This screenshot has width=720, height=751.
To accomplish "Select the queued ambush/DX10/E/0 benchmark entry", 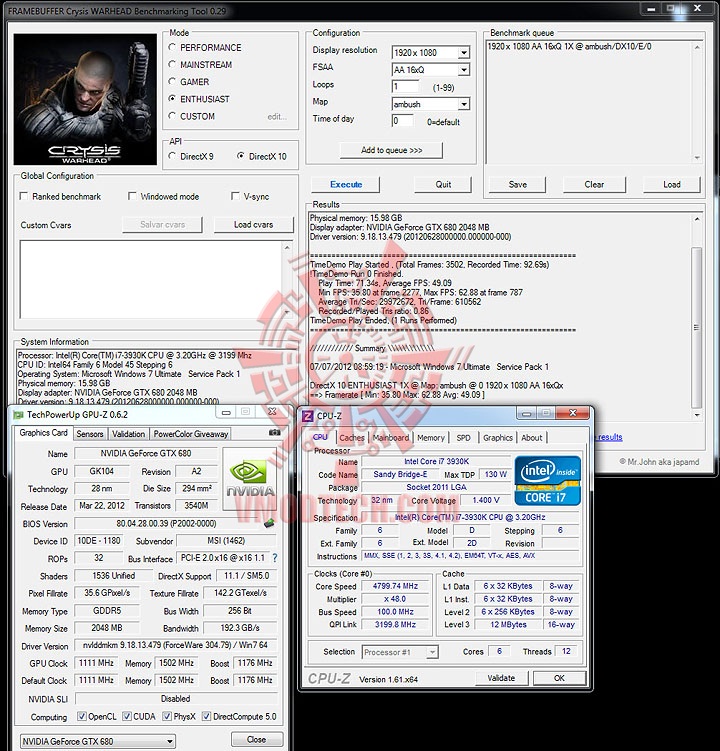I will pyautogui.click(x=570, y=46).
